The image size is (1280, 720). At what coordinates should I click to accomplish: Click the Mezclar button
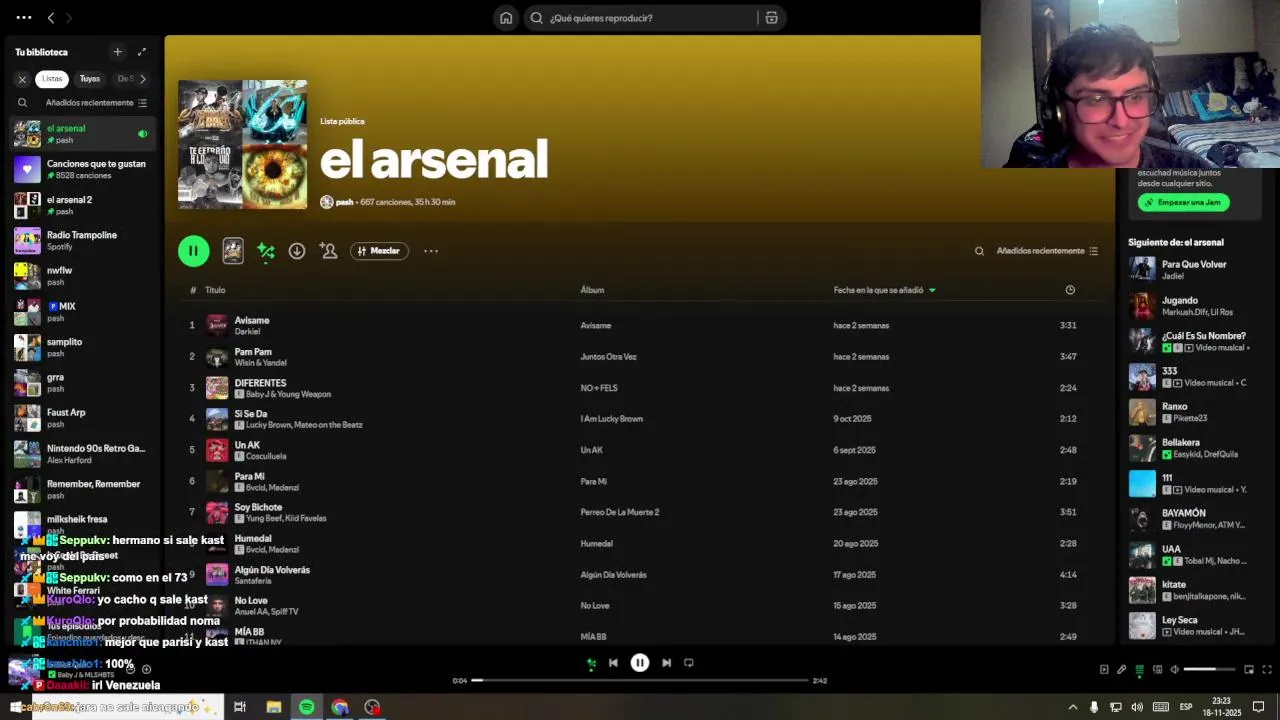379,251
